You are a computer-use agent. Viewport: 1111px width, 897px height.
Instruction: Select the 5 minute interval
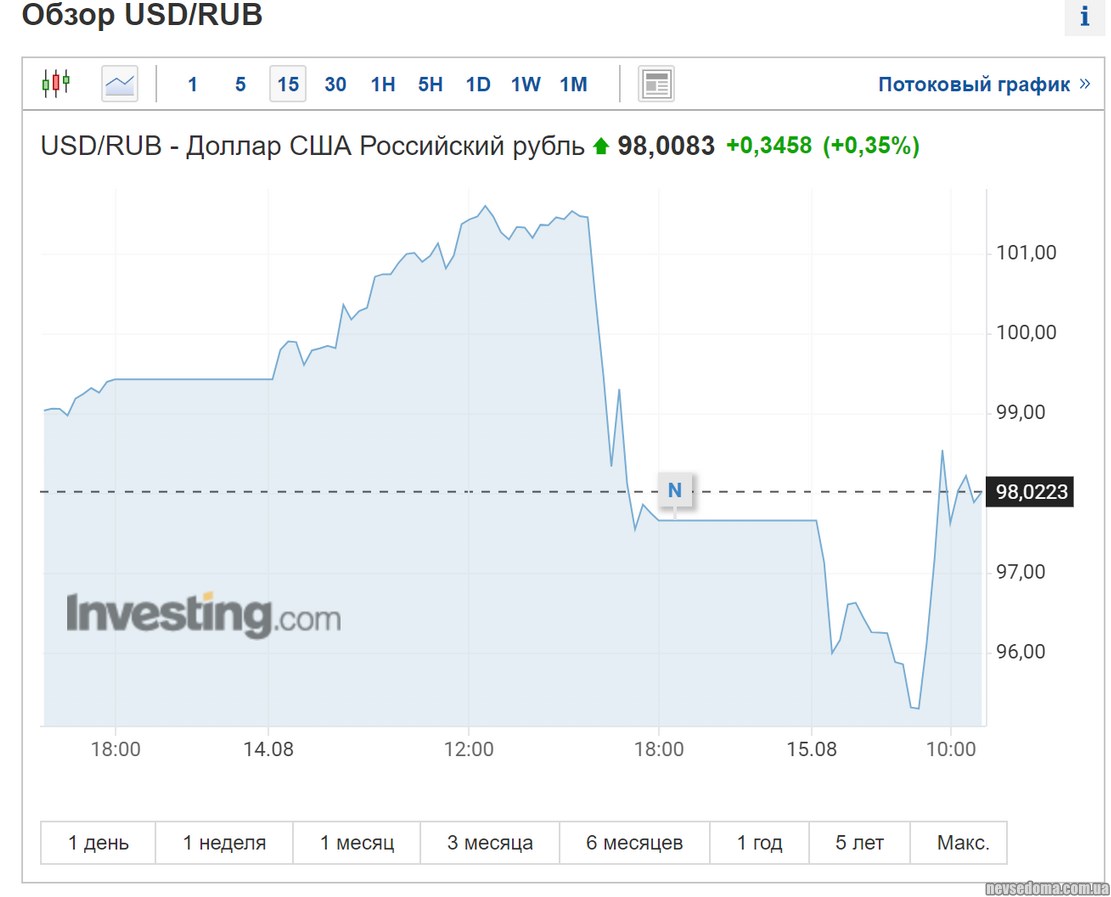240,85
